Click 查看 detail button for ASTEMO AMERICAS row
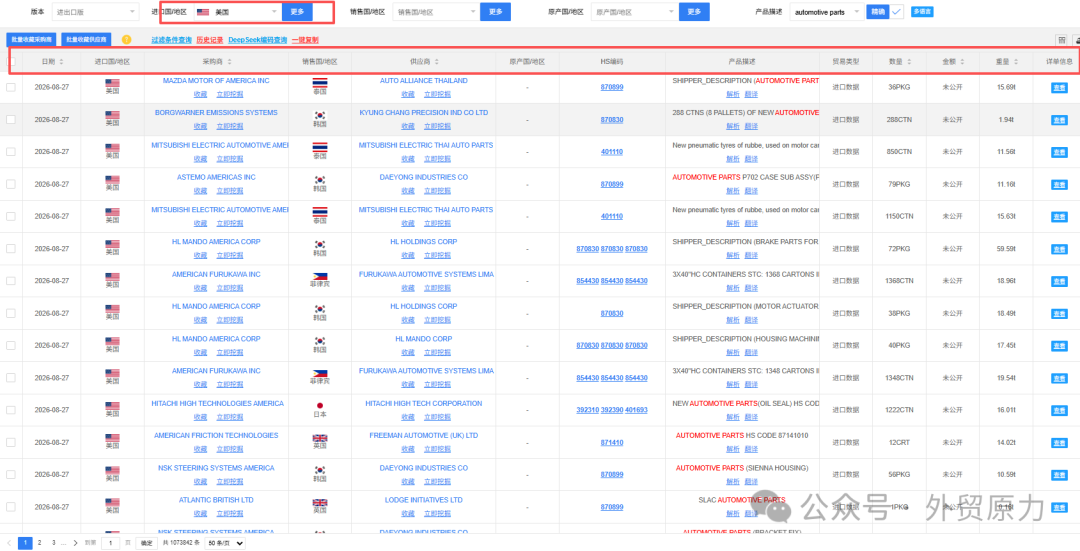This screenshot has height=551, width=1080. point(1058,185)
